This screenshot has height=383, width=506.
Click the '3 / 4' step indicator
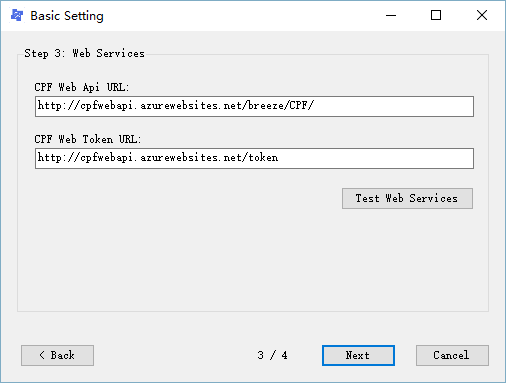point(272,355)
